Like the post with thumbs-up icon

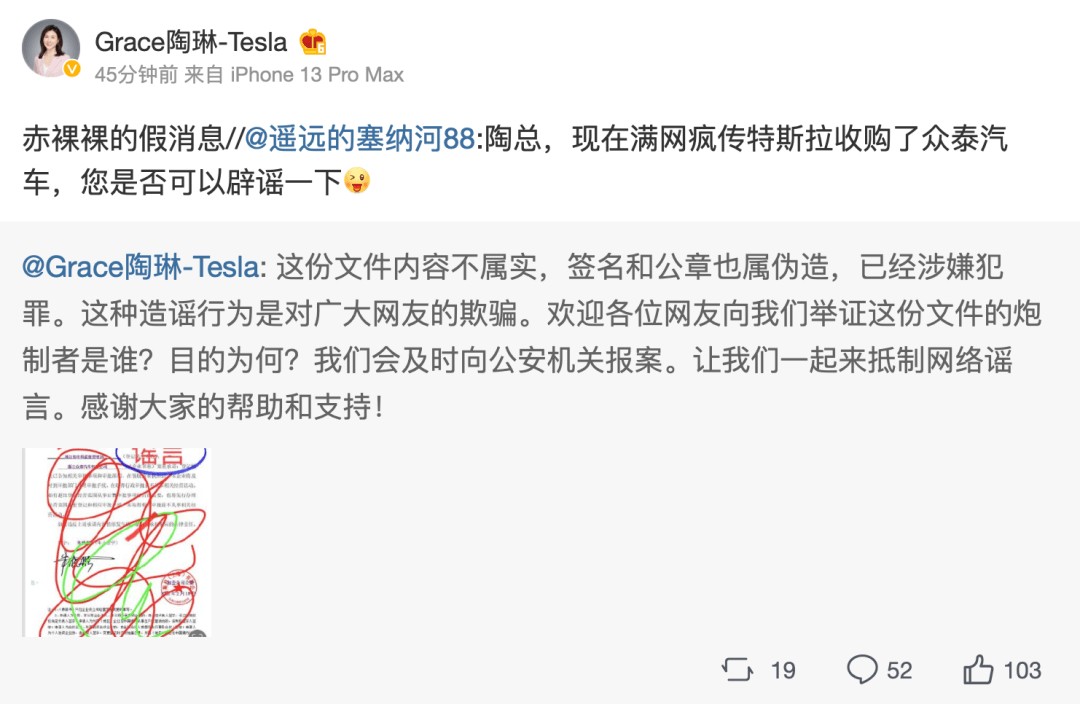(978, 669)
